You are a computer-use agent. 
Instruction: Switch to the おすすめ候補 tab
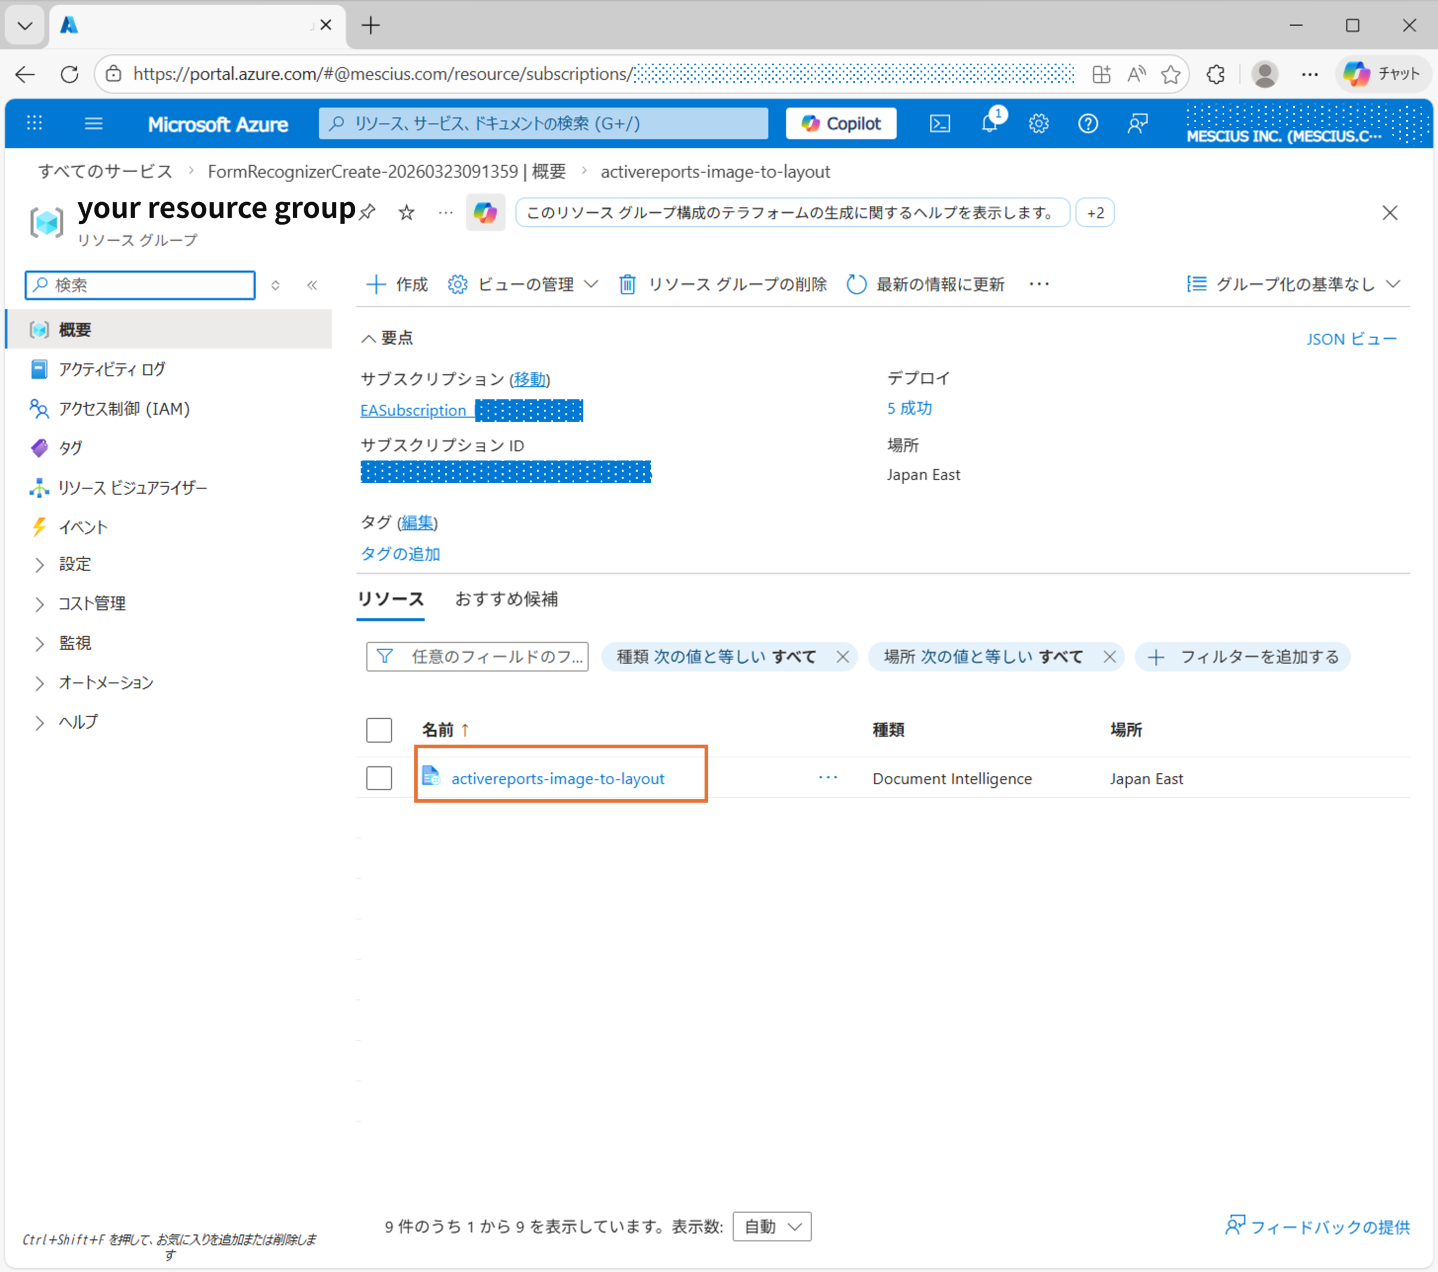507,599
